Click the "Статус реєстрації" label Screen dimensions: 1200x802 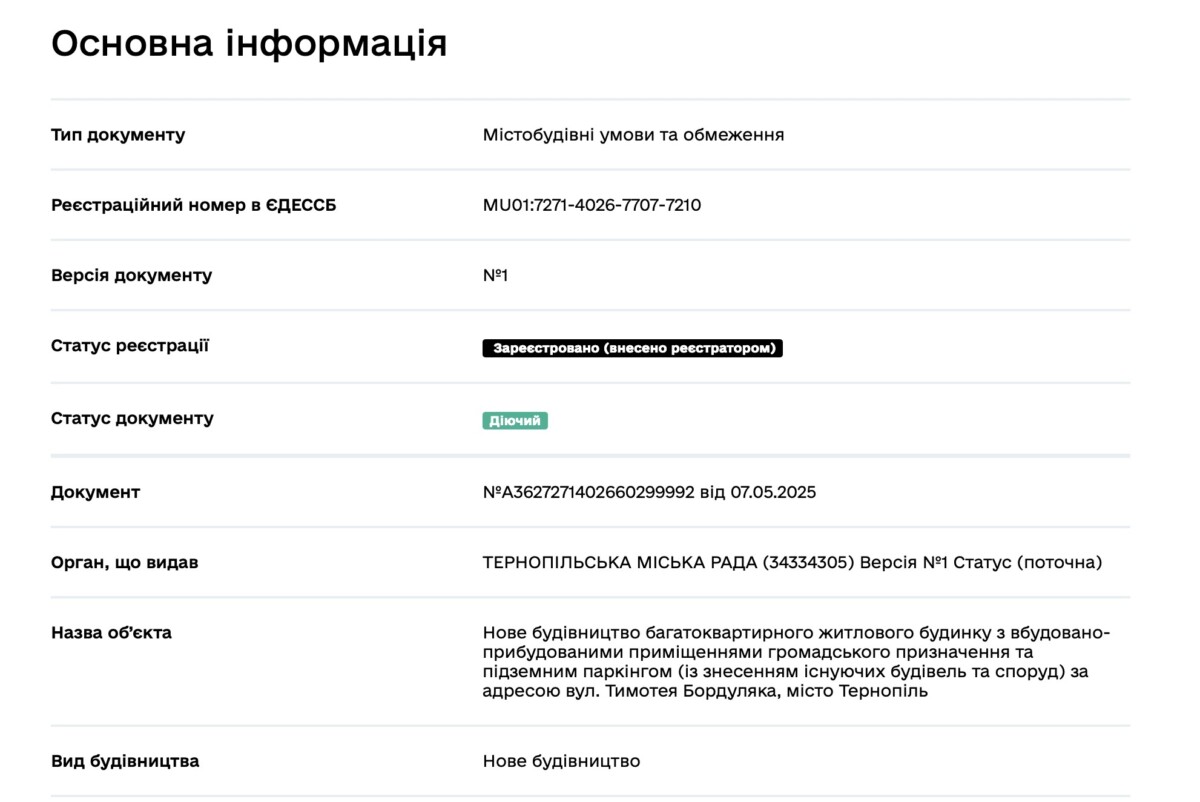[x=130, y=346]
